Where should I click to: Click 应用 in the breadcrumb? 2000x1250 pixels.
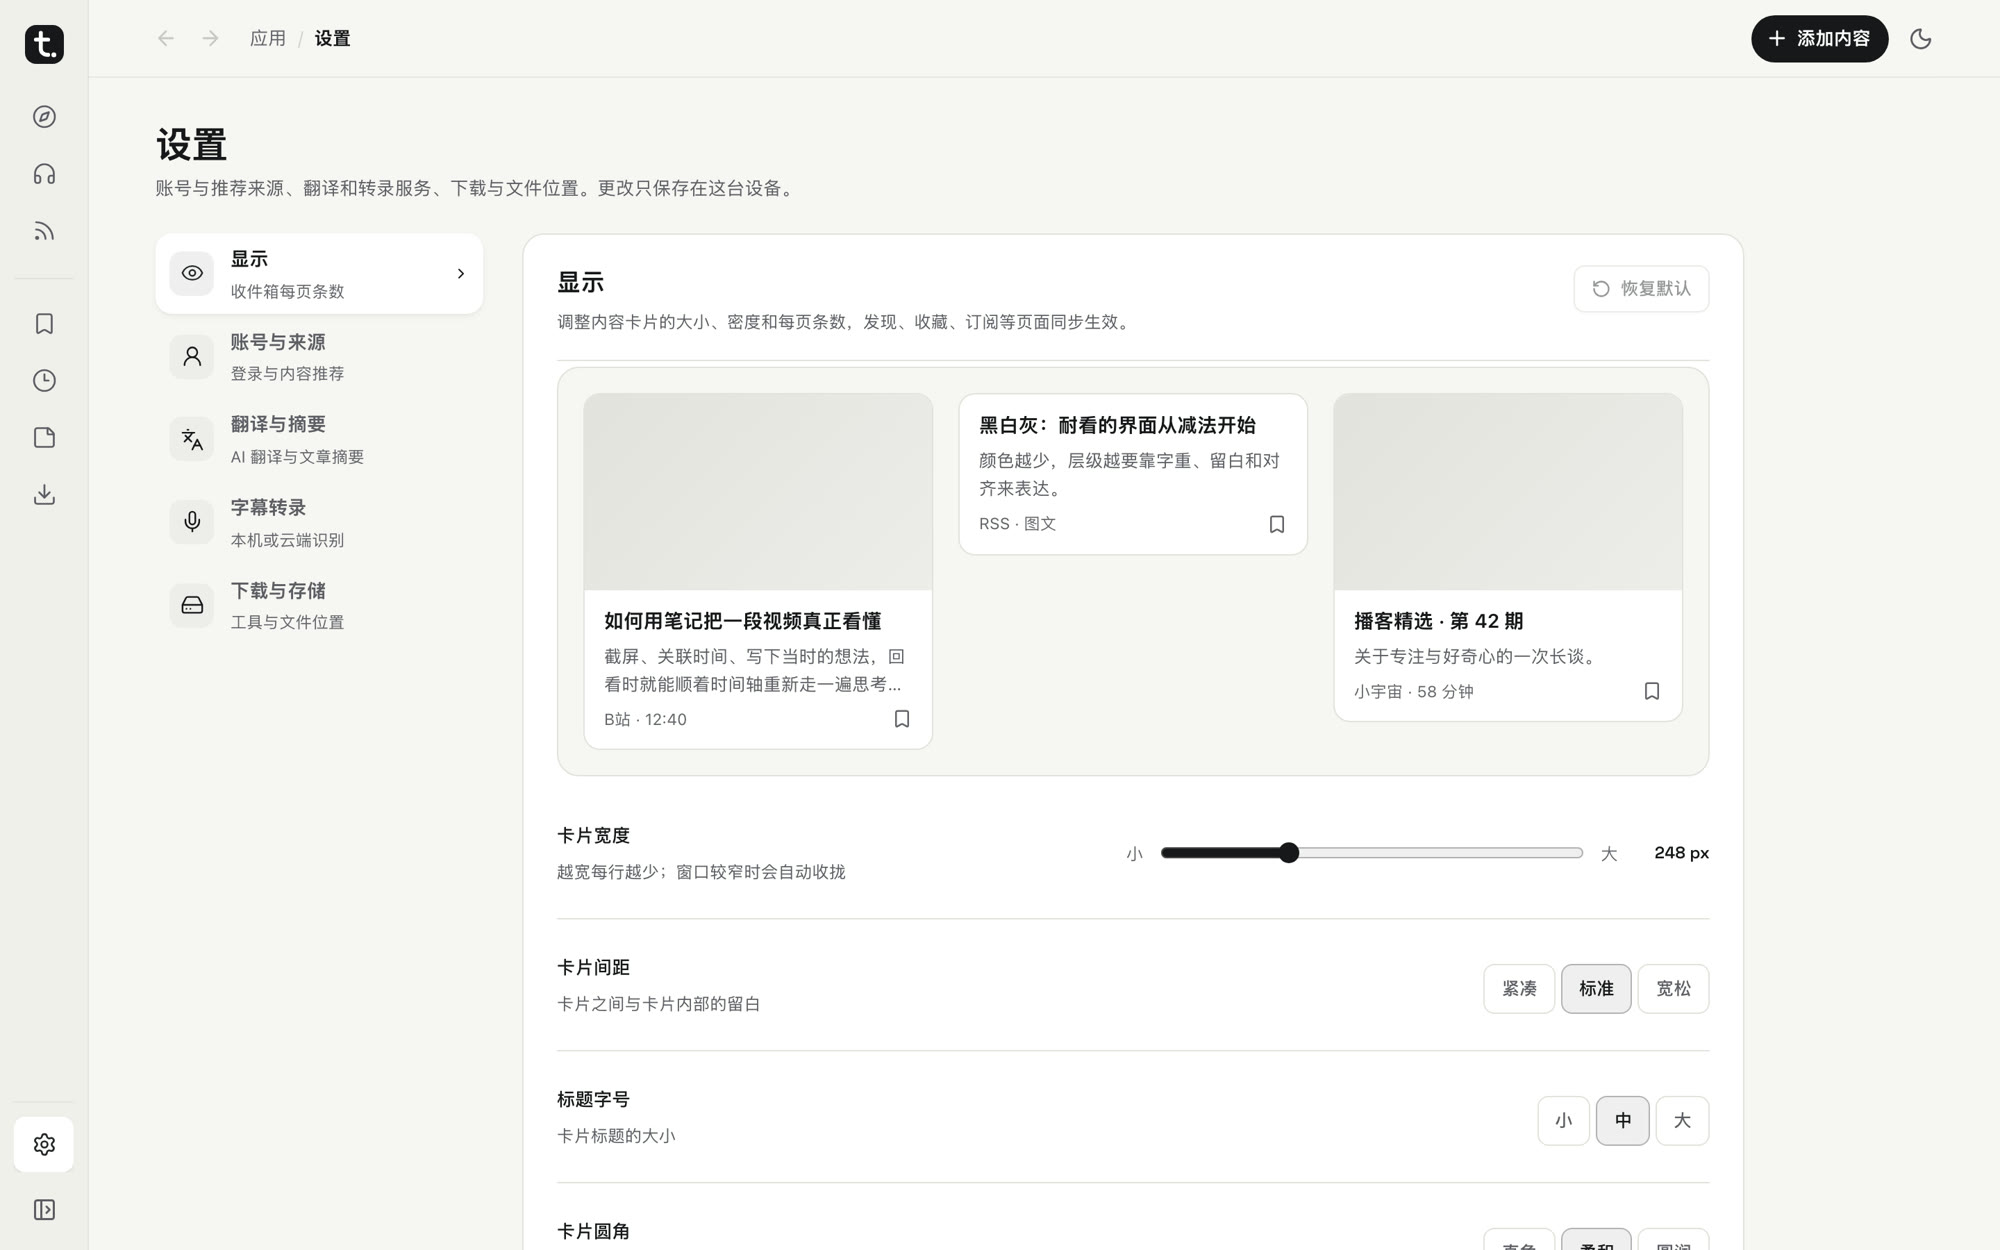[x=268, y=38]
